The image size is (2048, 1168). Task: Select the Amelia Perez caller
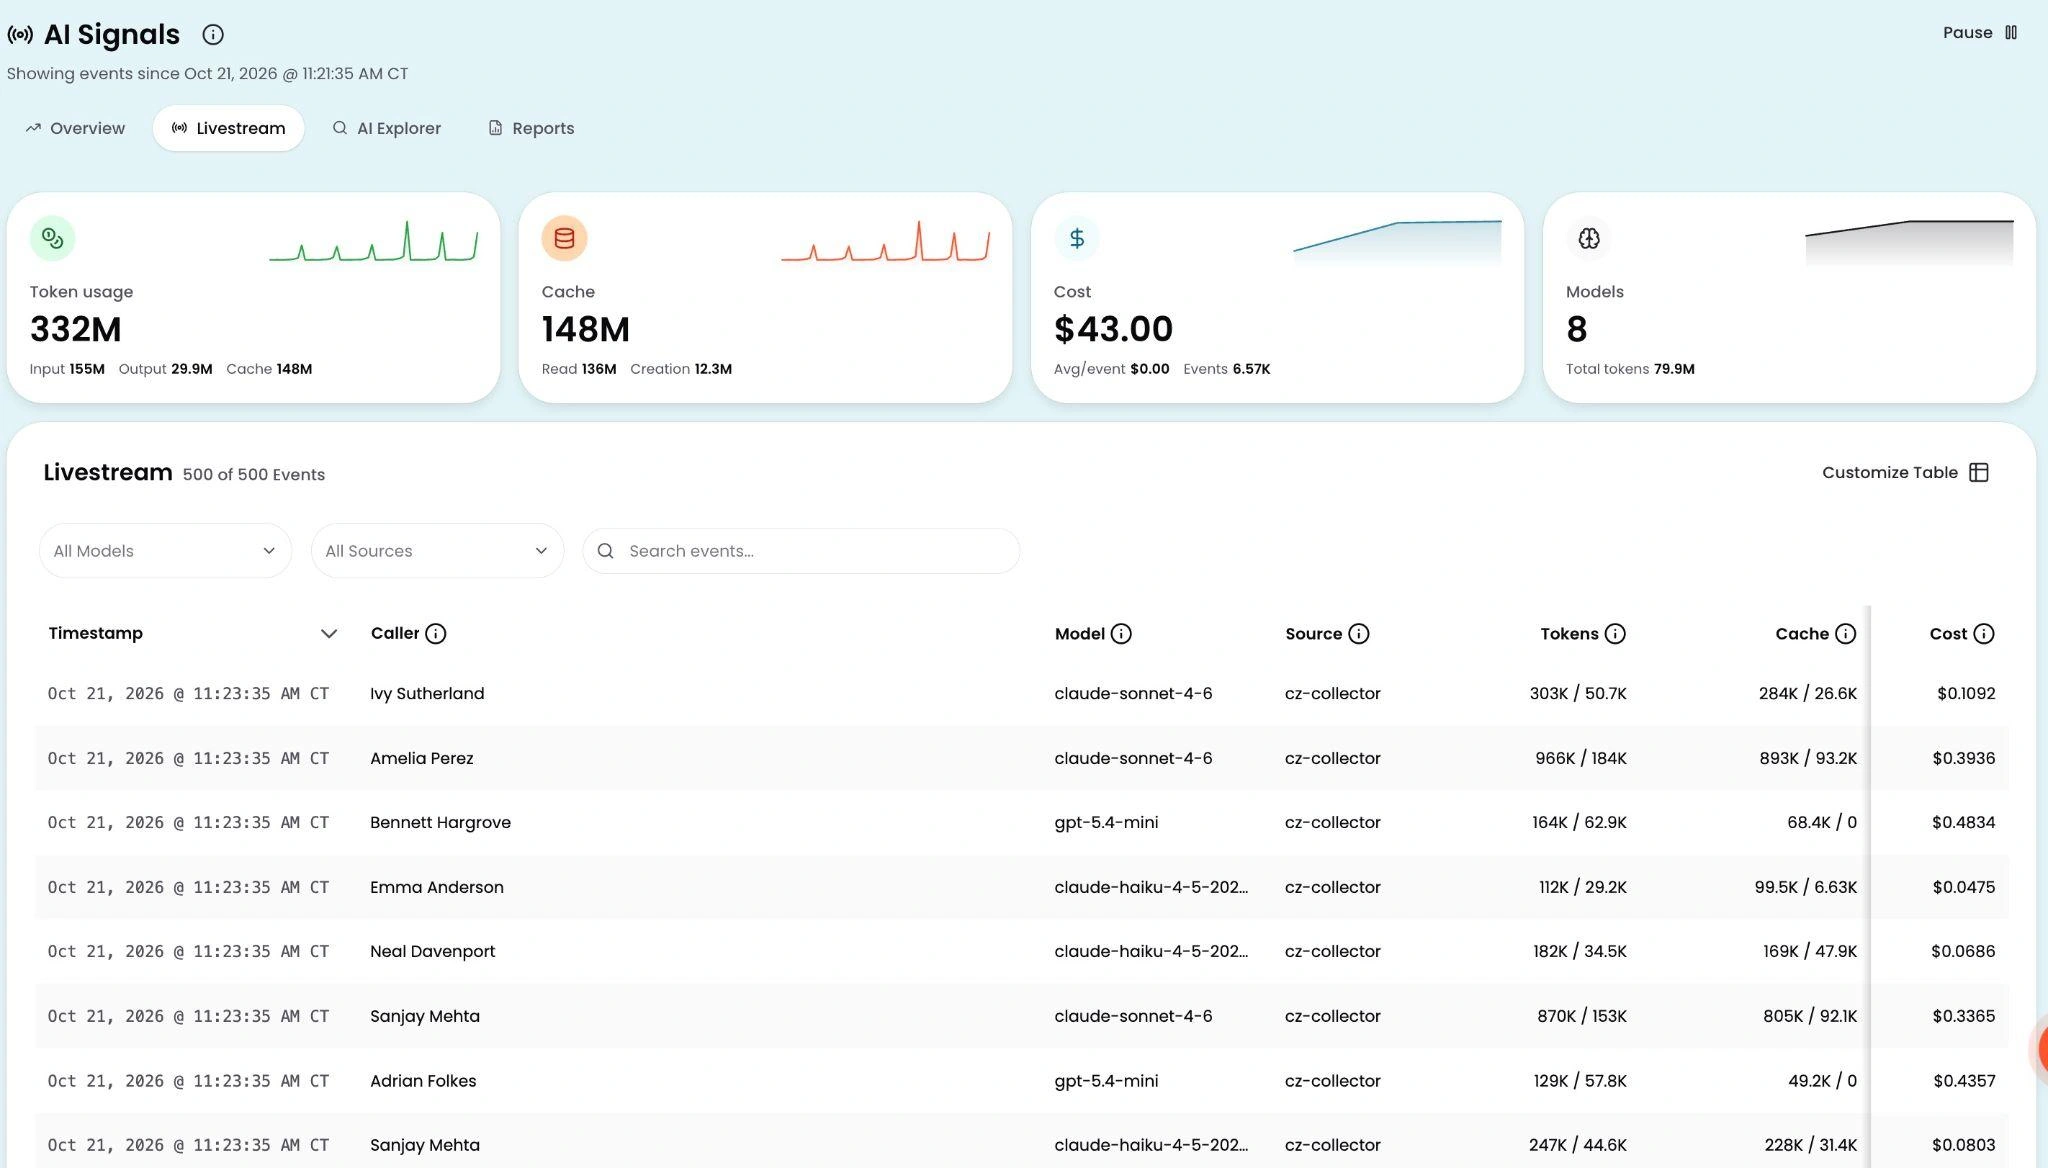coord(421,758)
